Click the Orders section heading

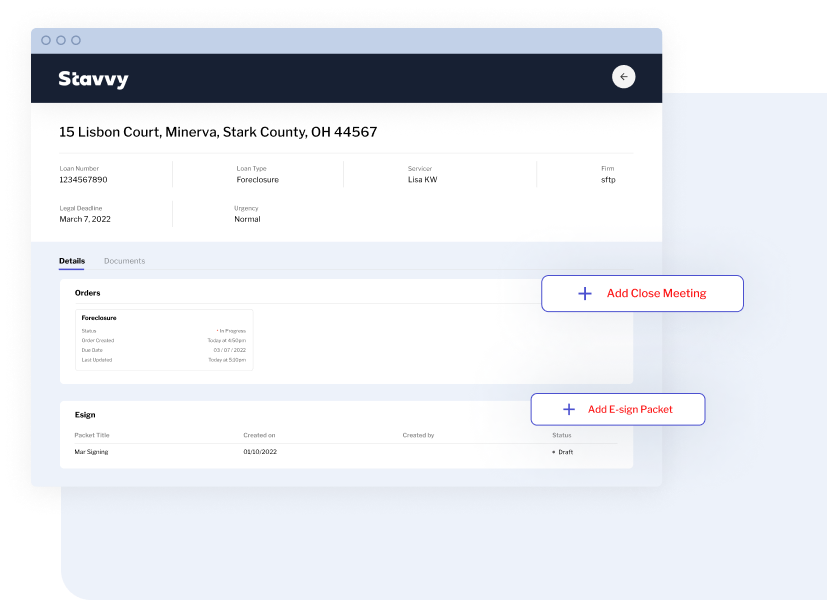click(x=88, y=293)
